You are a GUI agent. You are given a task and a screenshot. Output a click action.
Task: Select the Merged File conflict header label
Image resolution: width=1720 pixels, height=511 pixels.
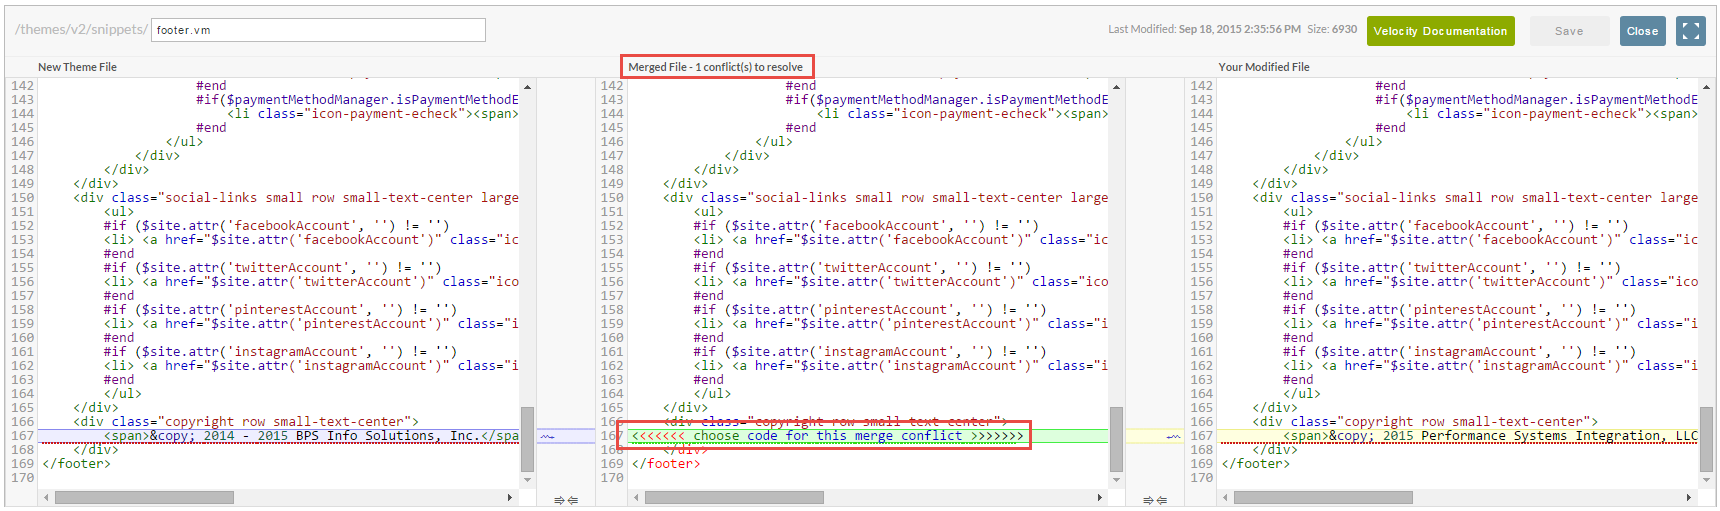pos(716,67)
